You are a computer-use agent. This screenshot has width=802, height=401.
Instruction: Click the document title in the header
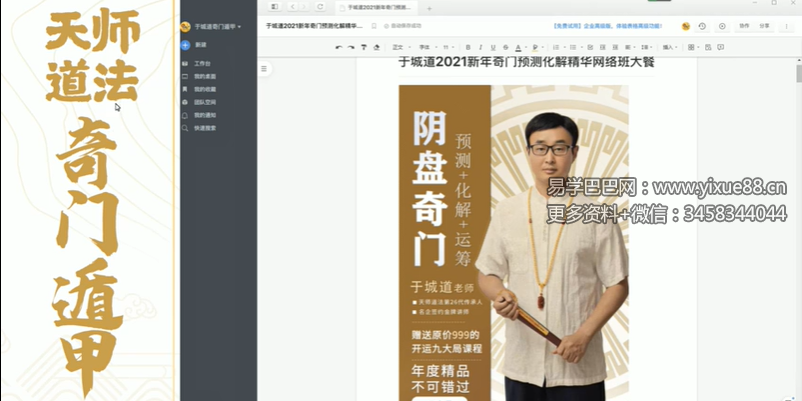[314, 26]
